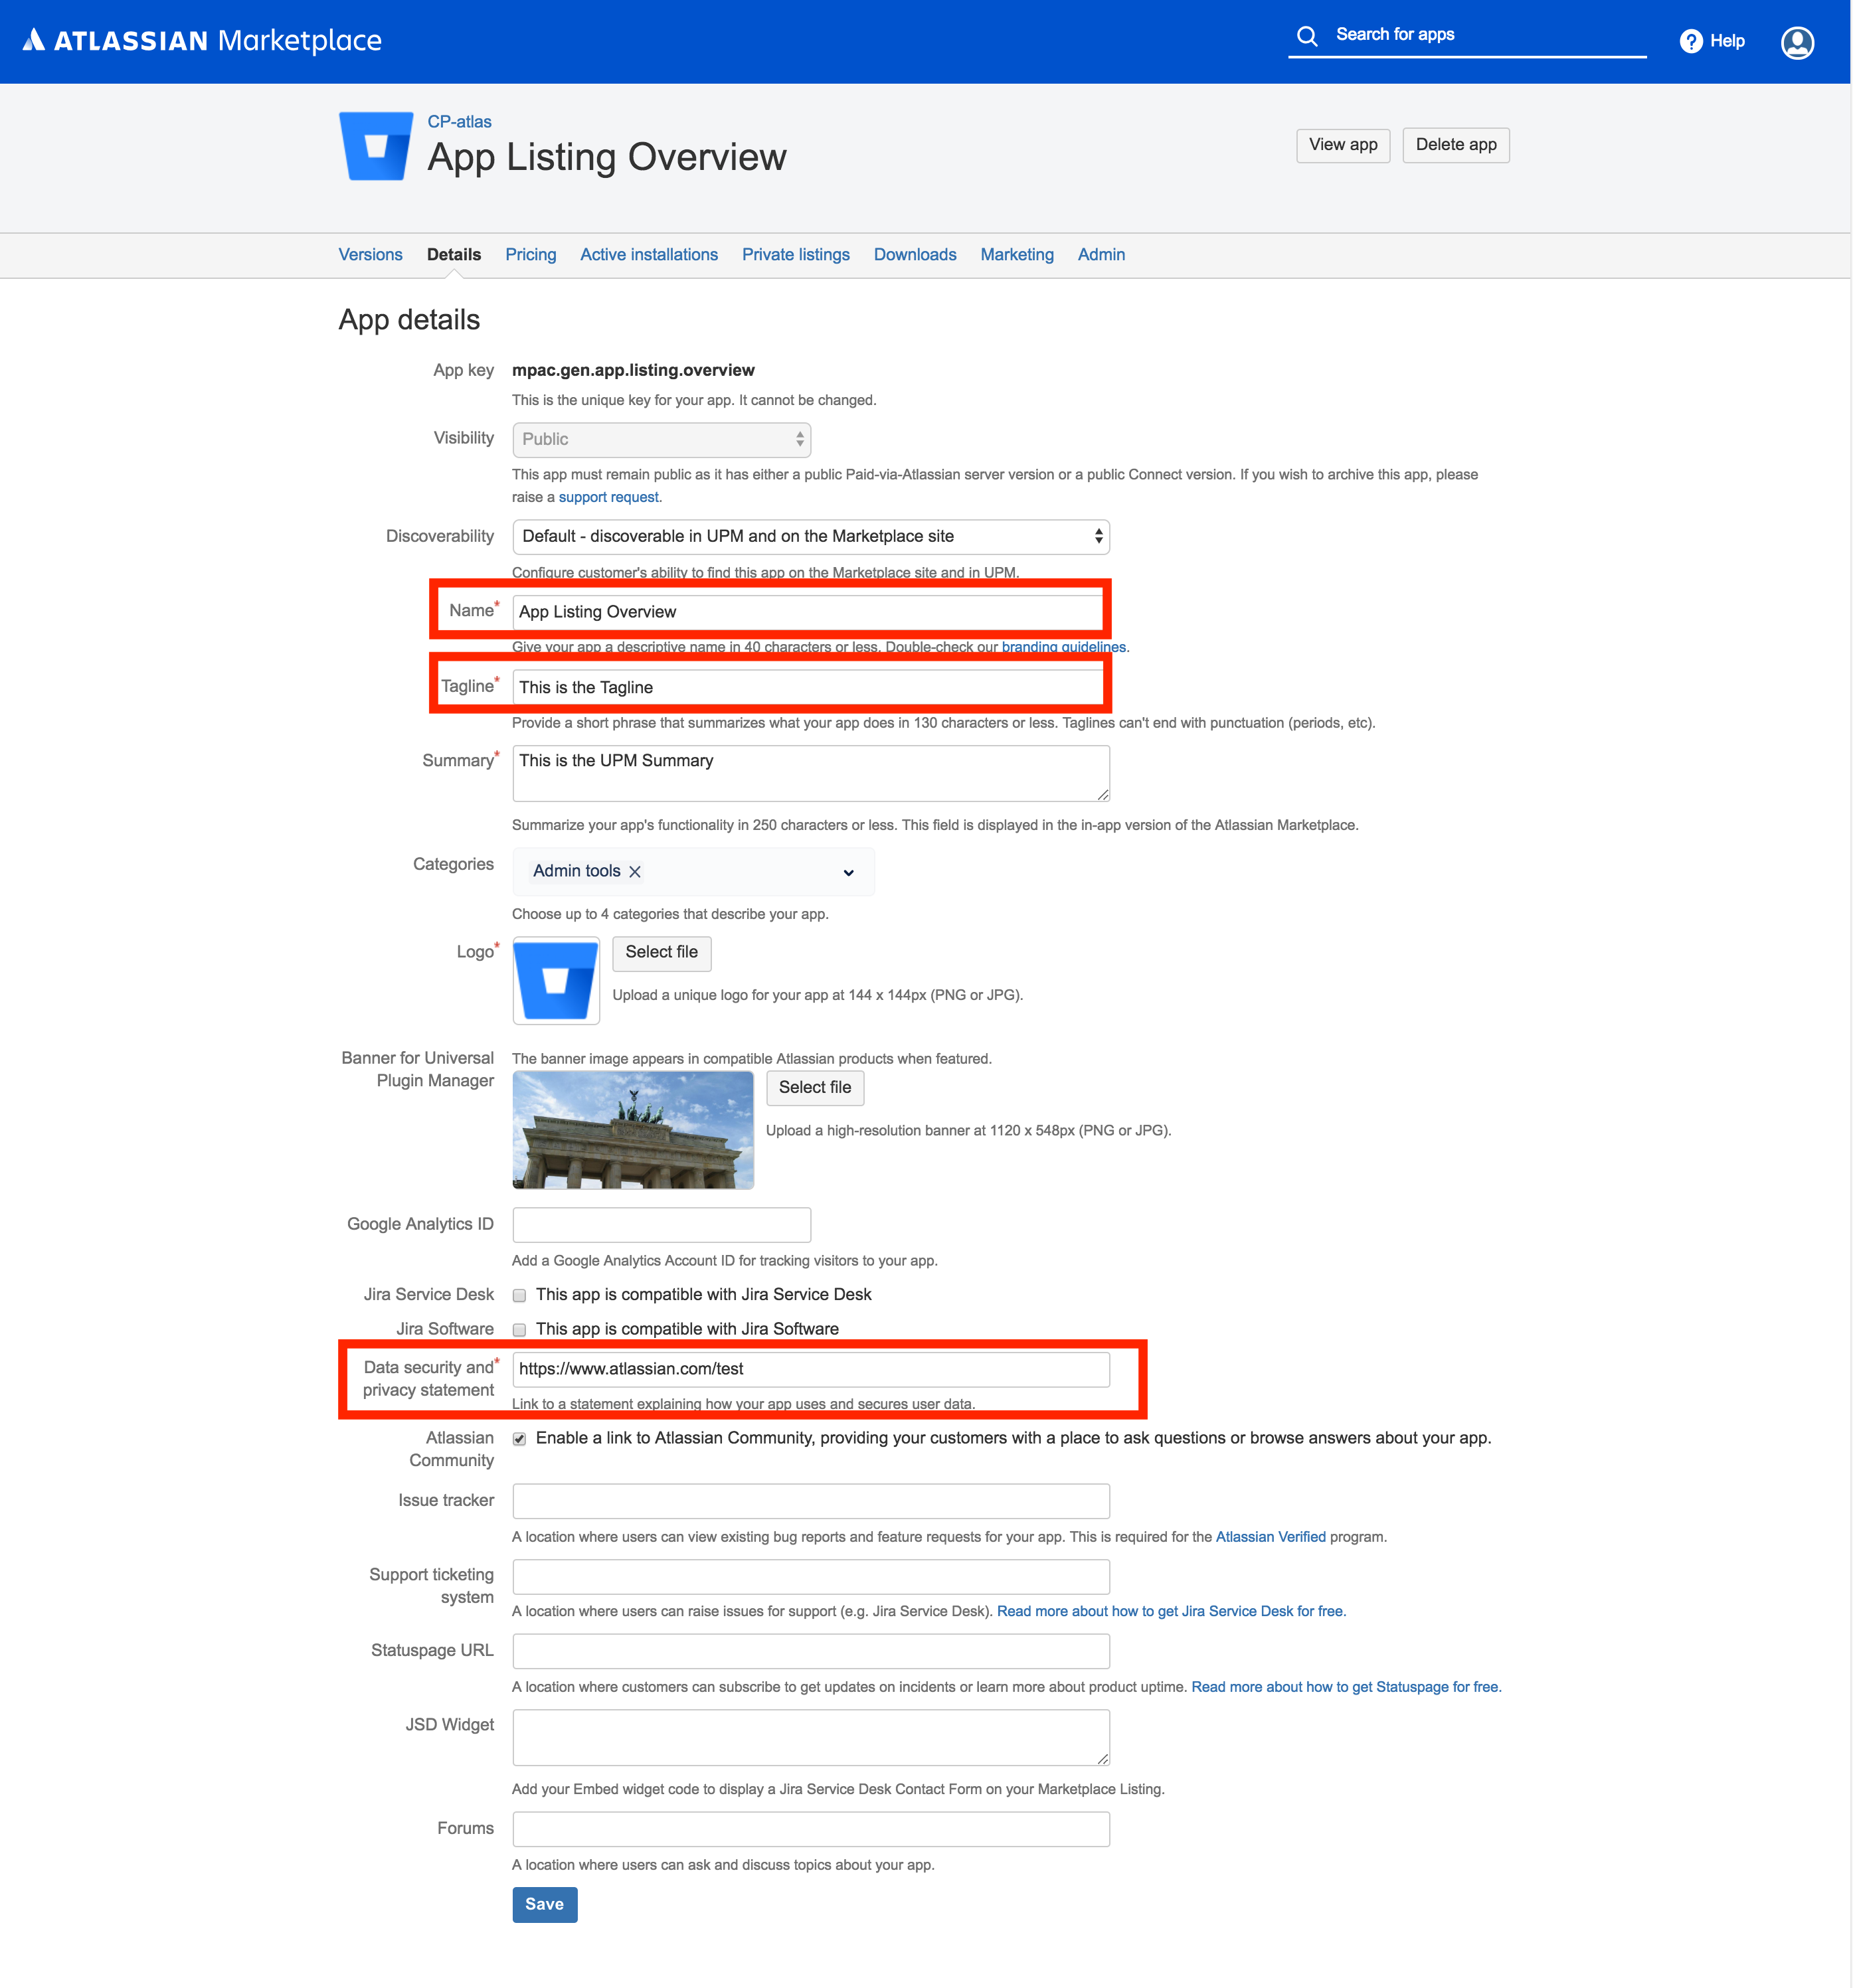Screen dimensions: 1853x1988
Task: Click the app logo thumbnail in Logo field
Action: [x=556, y=981]
